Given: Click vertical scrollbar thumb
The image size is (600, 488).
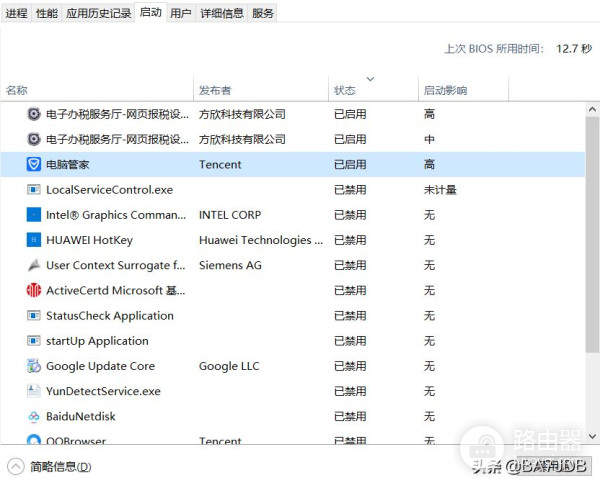Looking at the screenshot, I should coord(592,234).
